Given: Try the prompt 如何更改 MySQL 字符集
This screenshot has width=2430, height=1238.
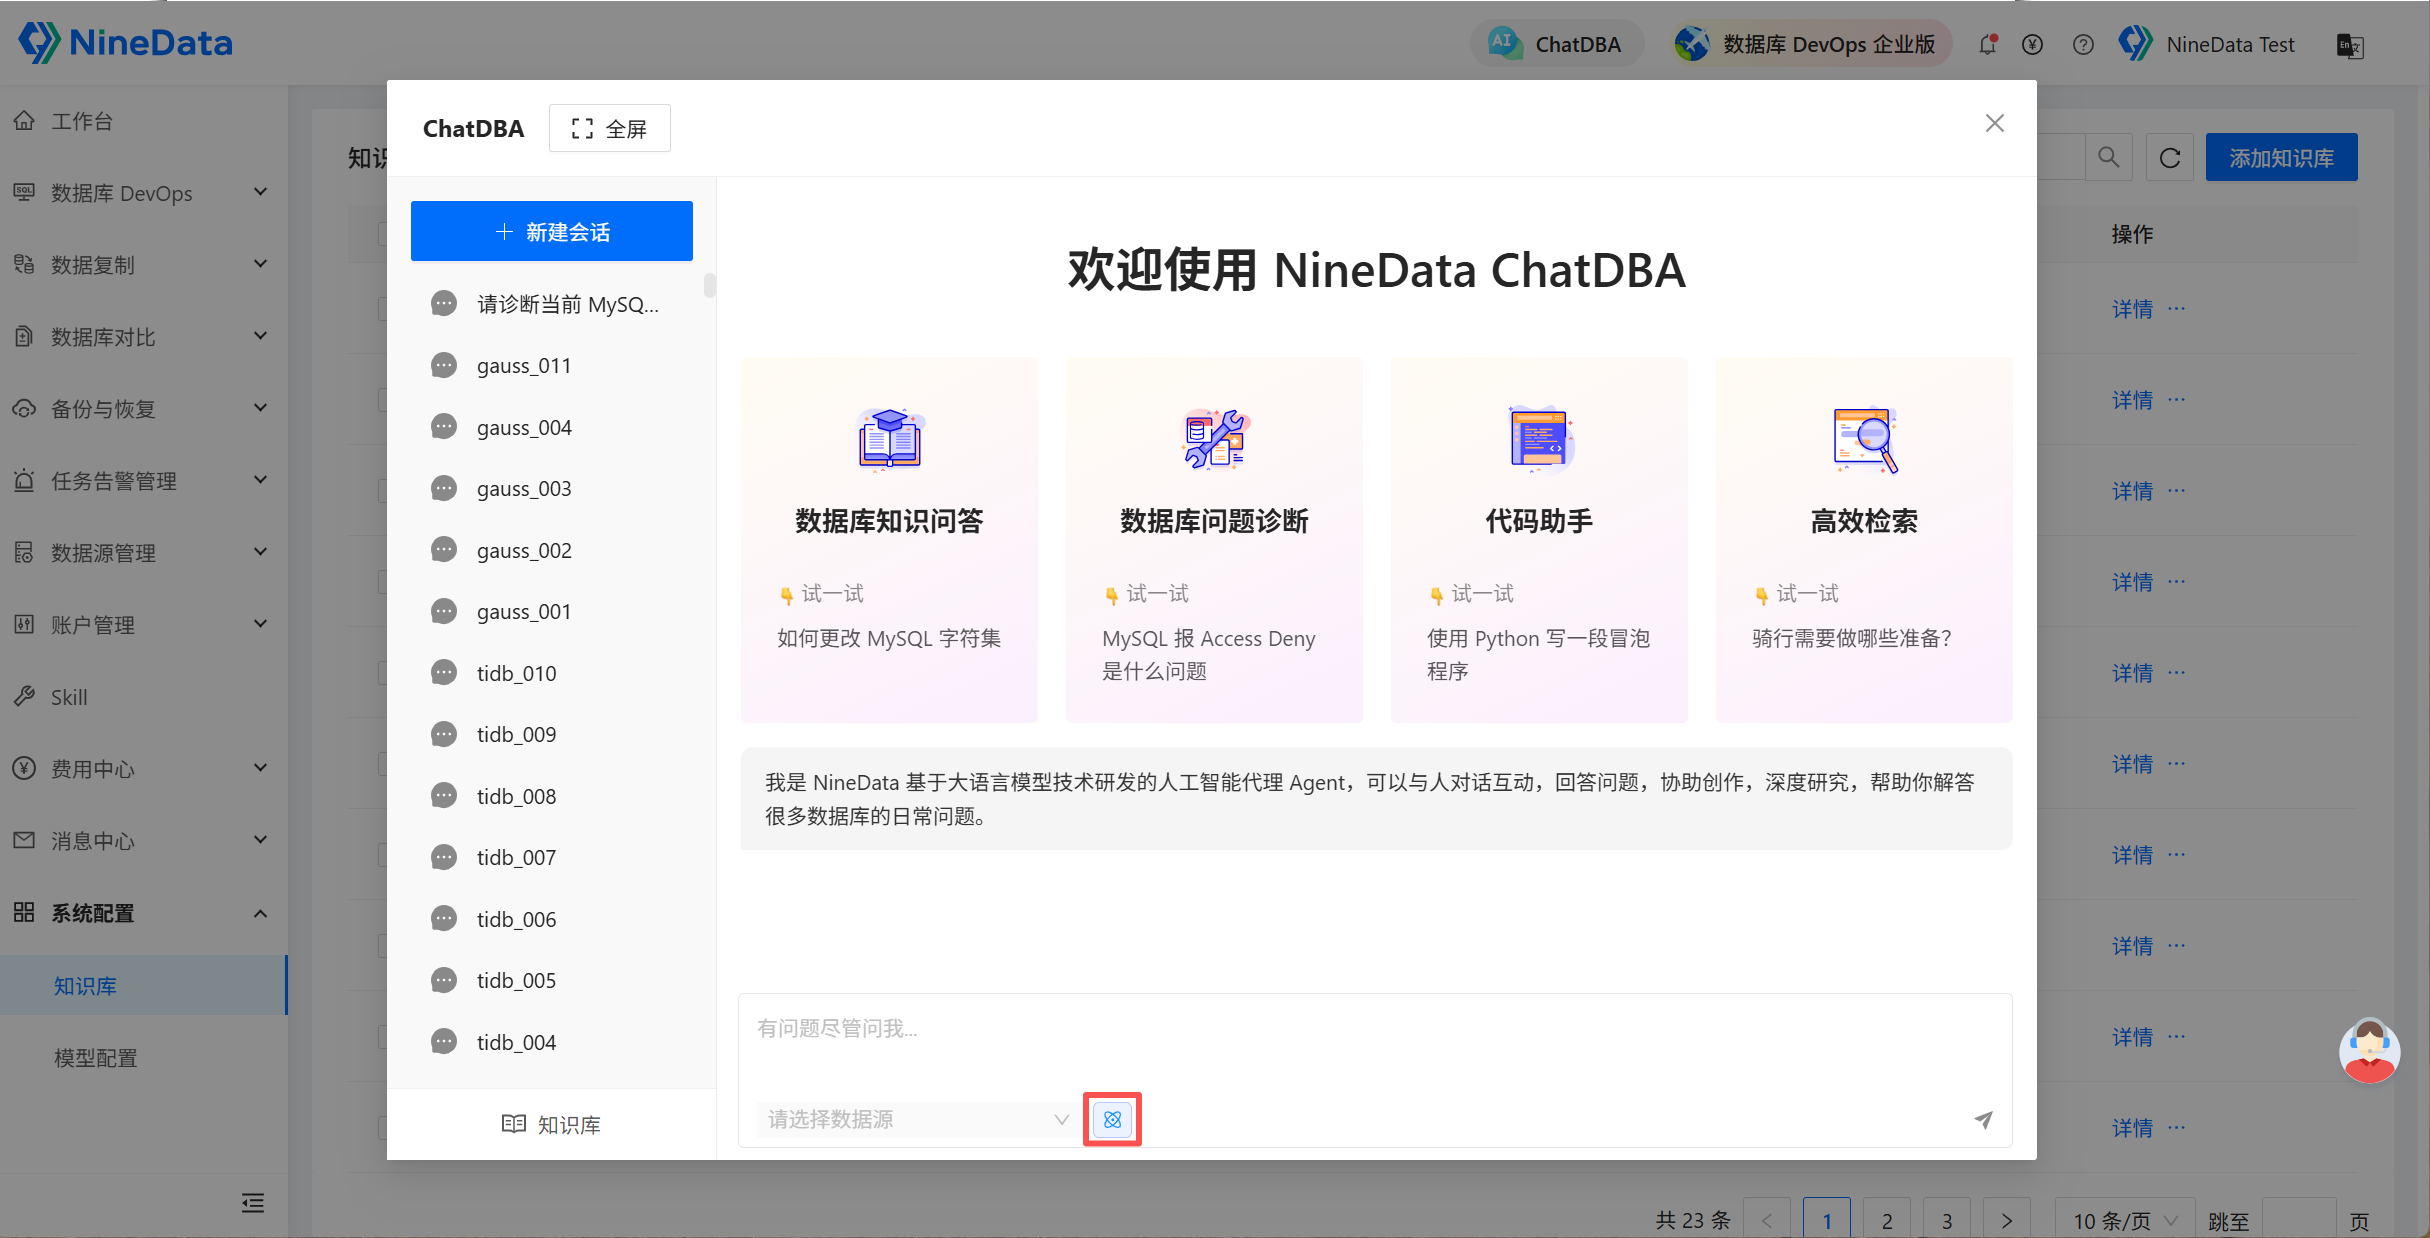Looking at the screenshot, I should tap(889, 638).
